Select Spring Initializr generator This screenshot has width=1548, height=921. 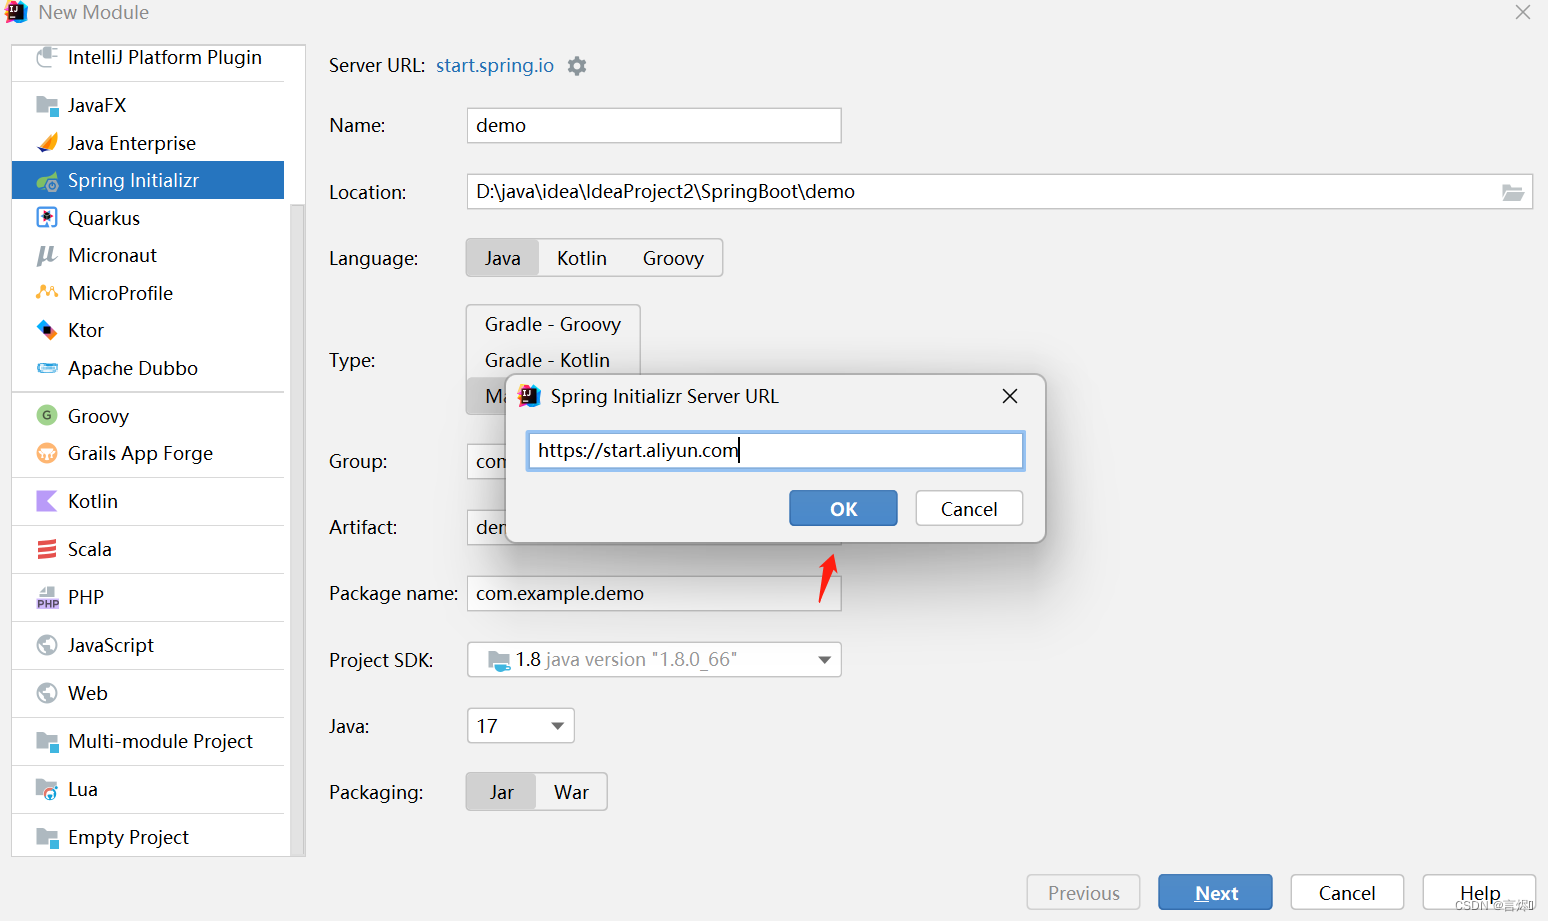(148, 181)
